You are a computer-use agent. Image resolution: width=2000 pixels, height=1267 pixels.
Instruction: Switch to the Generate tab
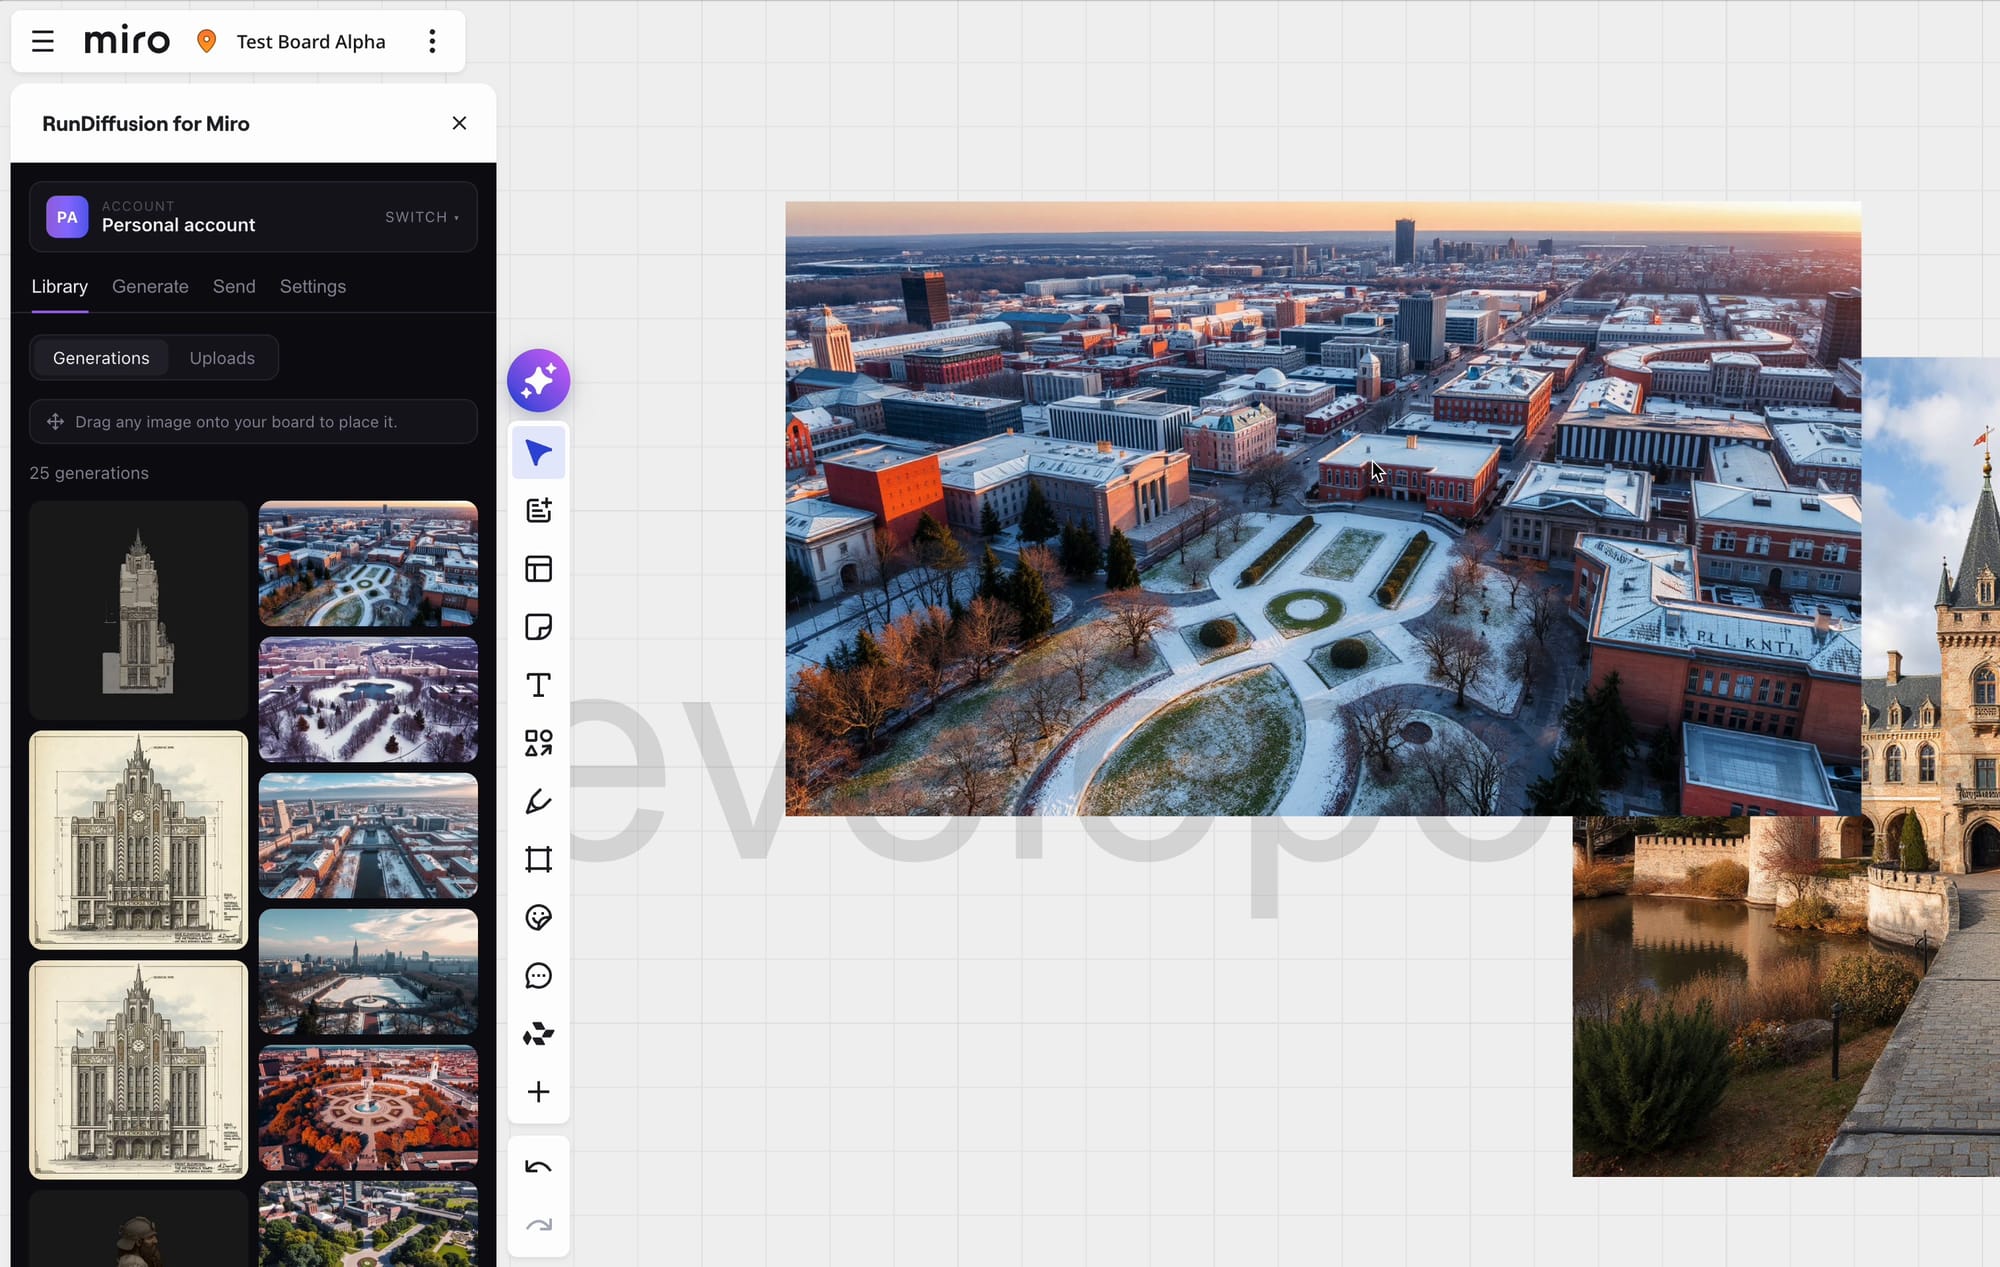point(150,287)
